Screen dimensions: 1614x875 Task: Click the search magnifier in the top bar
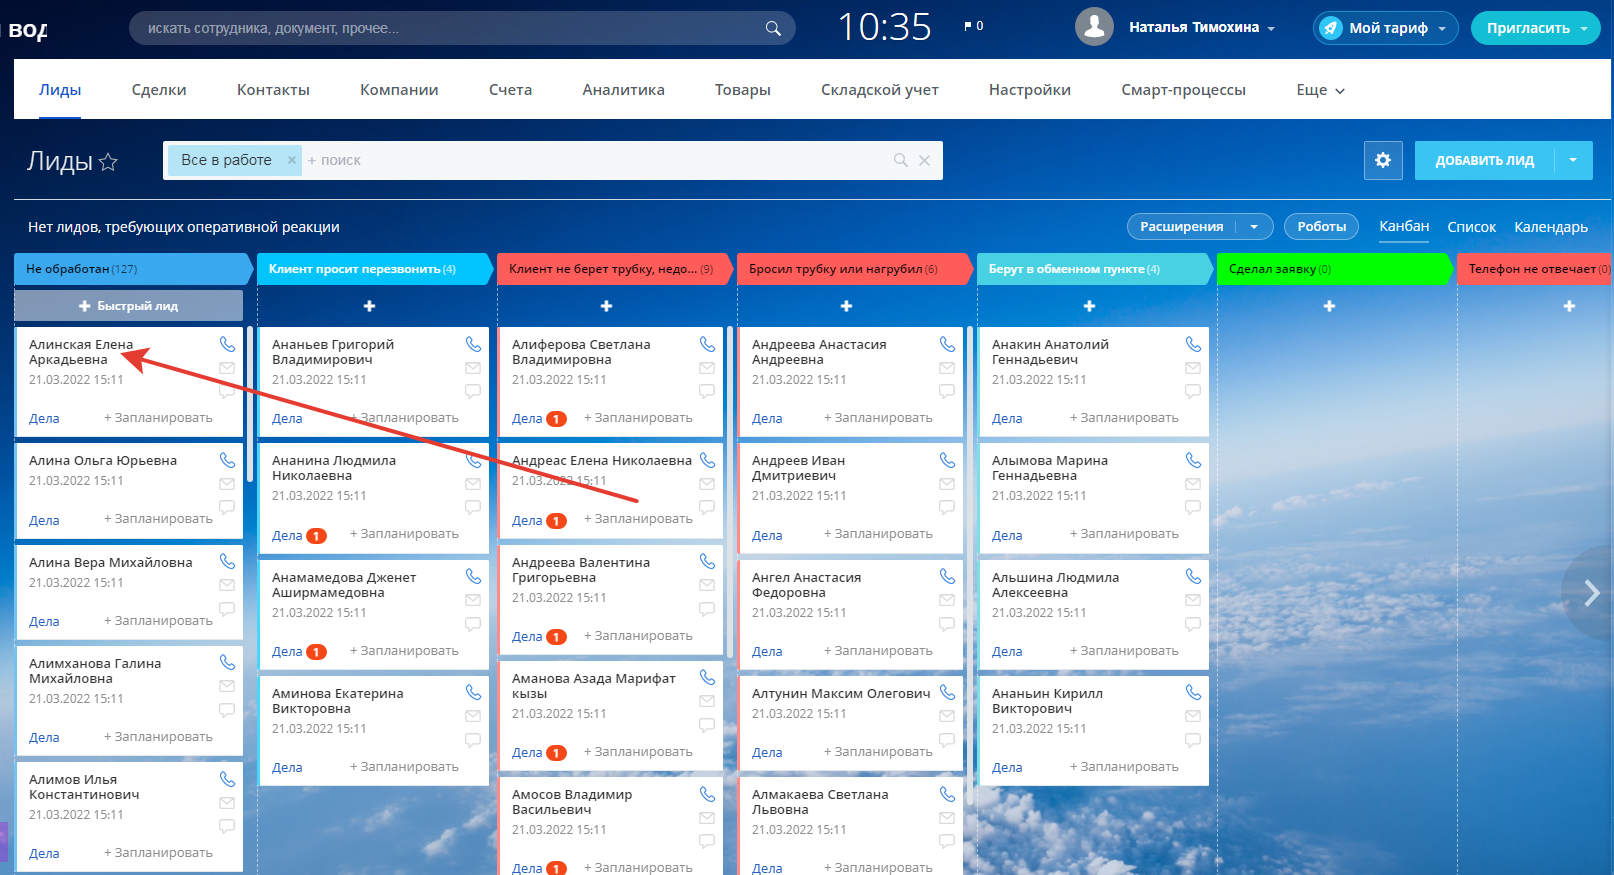coord(773,28)
